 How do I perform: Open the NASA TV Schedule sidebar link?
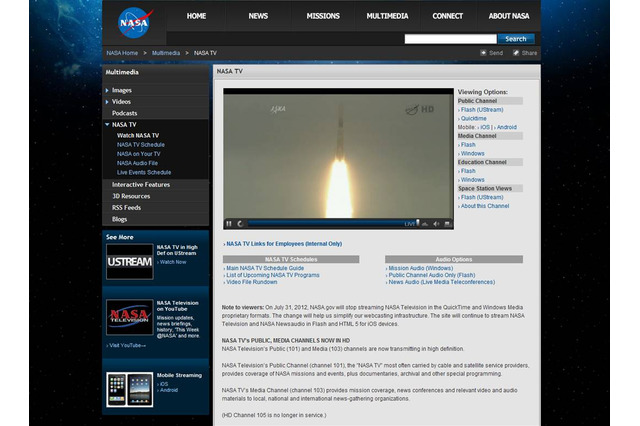[x=140, y=144]
